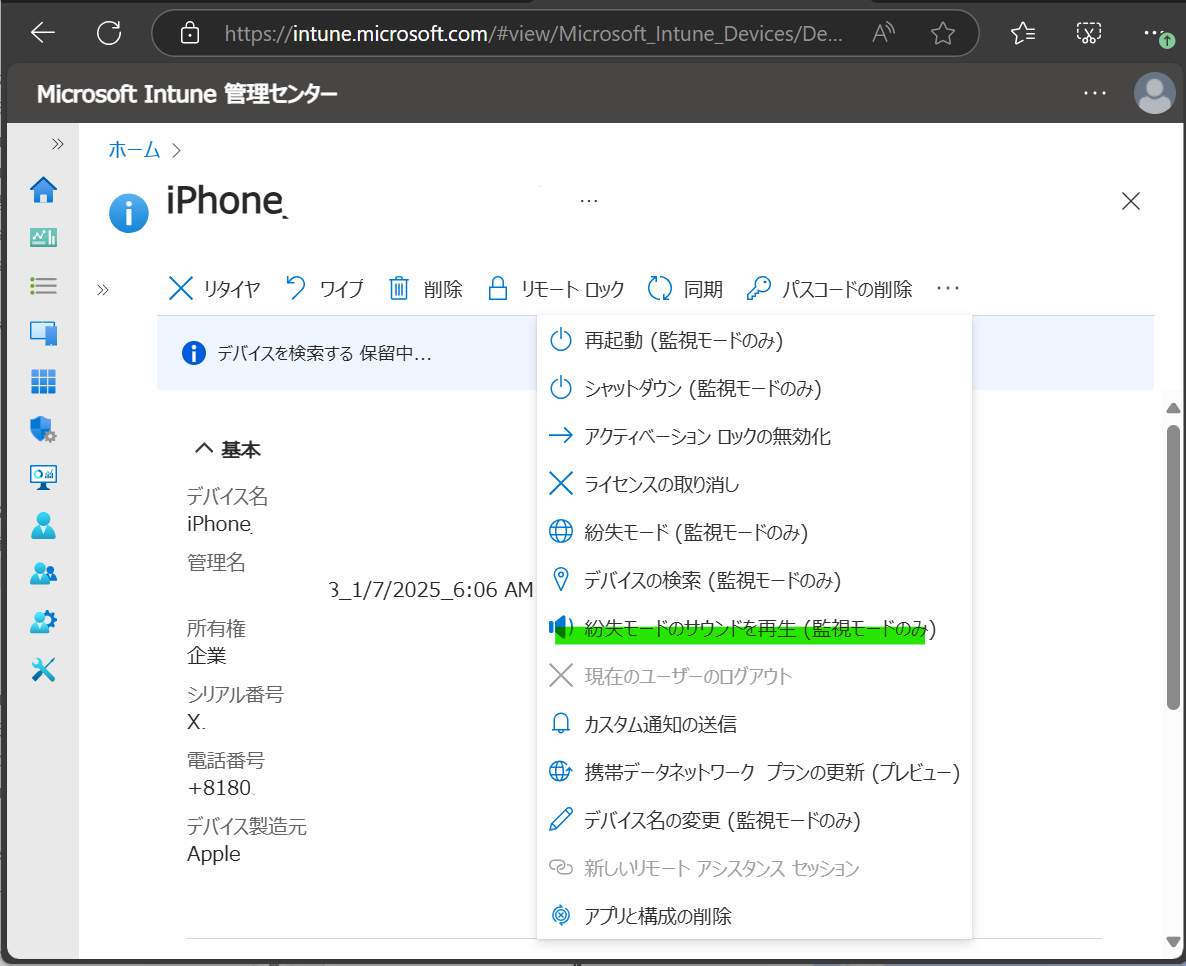Open the Home icon in the sidebar

coord(43,190)
